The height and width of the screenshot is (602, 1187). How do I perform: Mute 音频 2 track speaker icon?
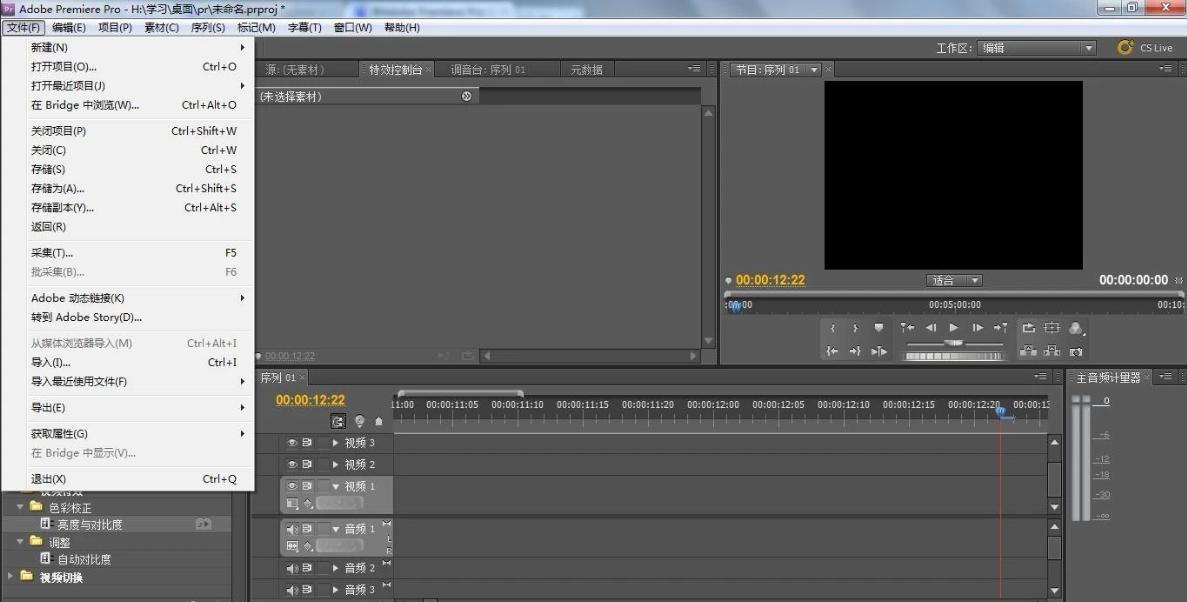tap(293, 568)
